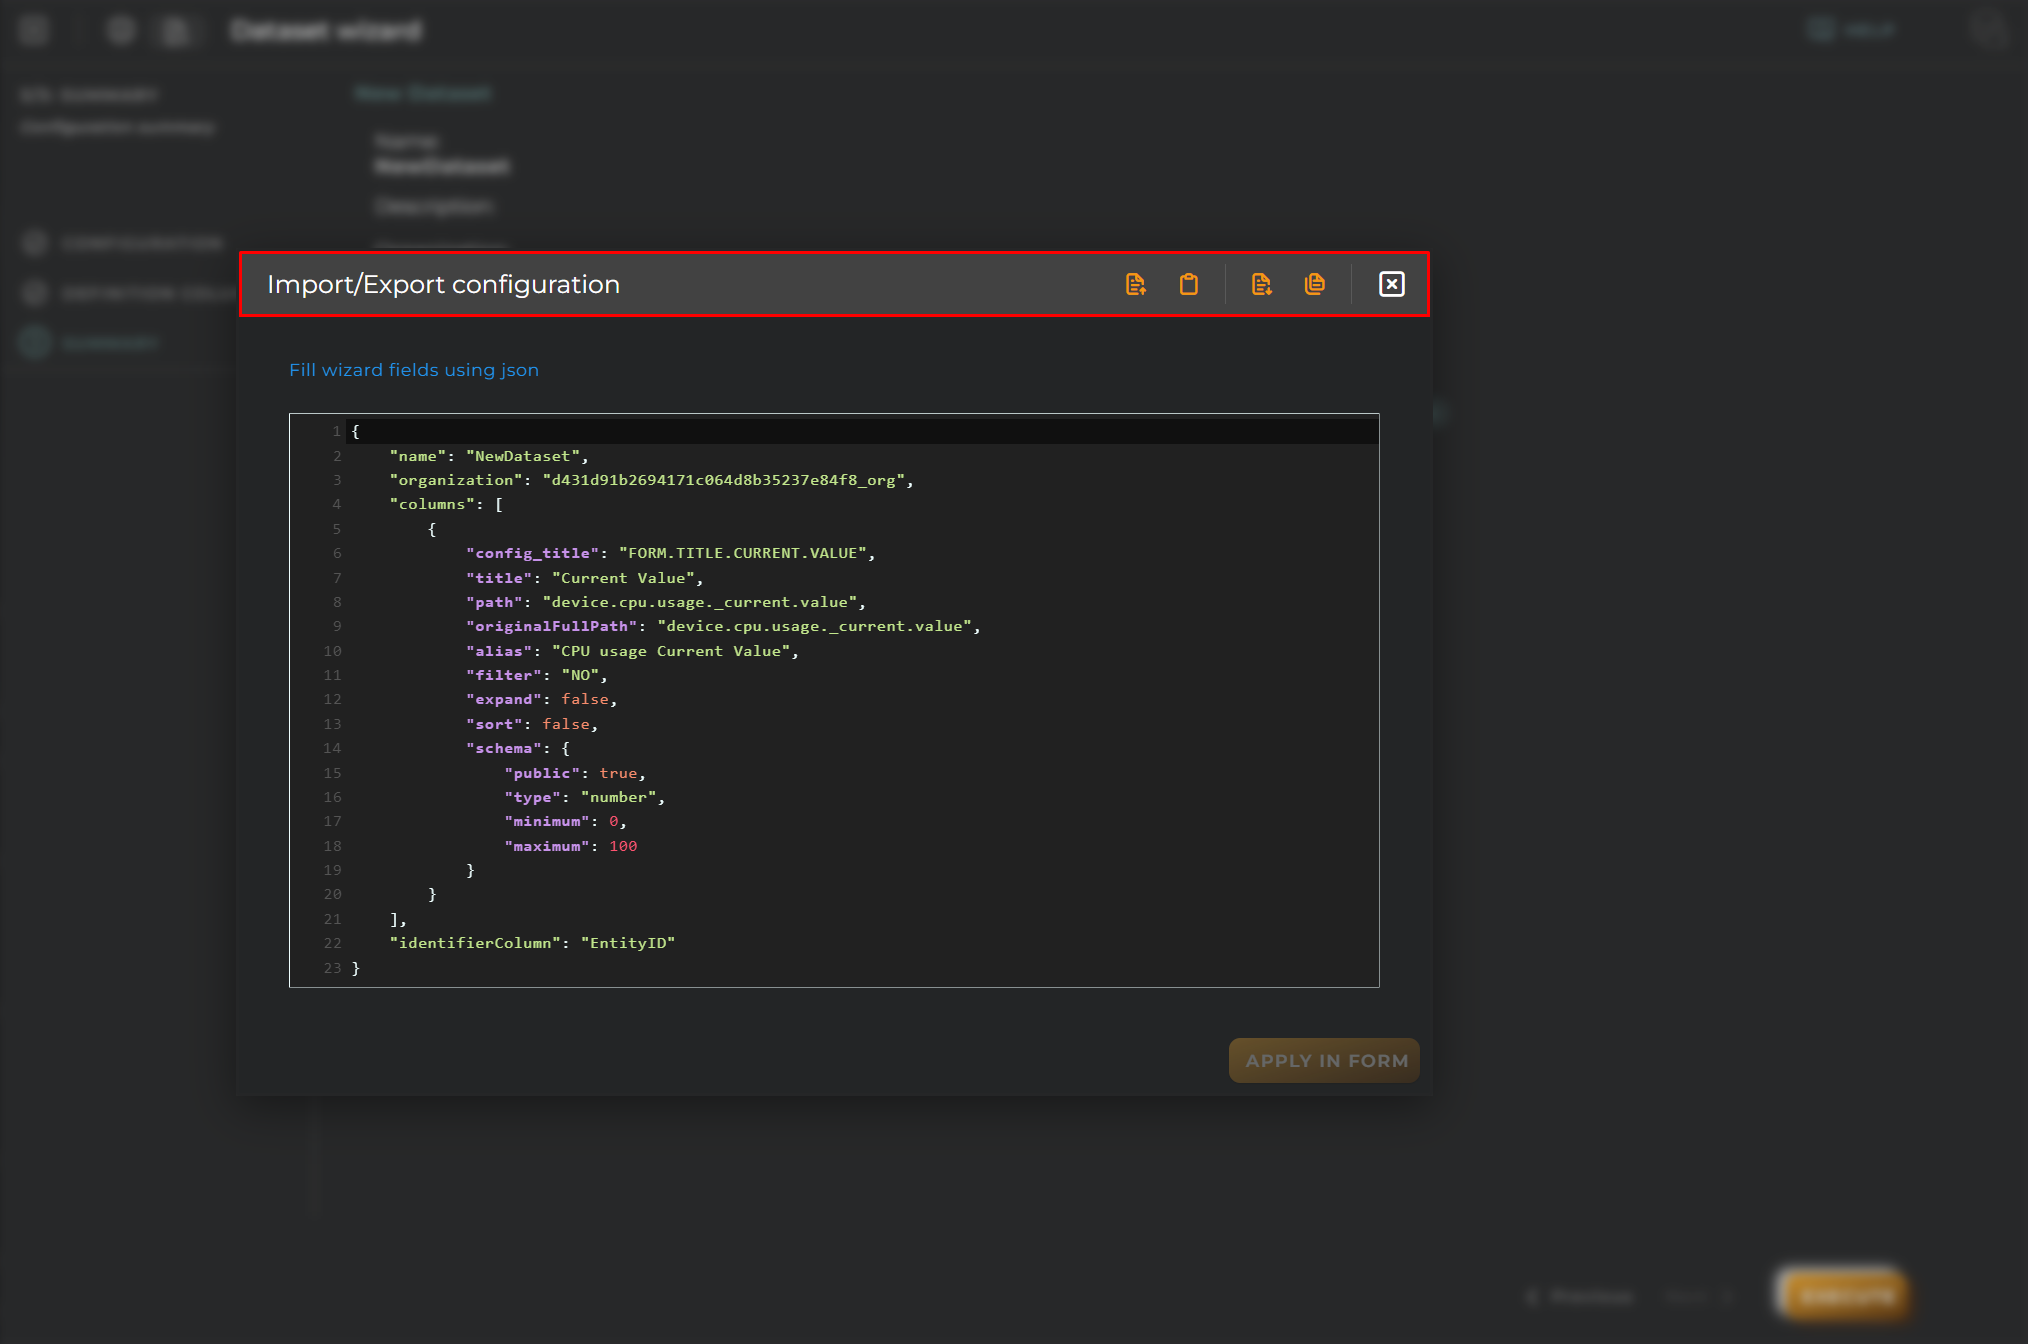Click the paste from clipboard icon
The image size is (2028, 1344).
1188,285
